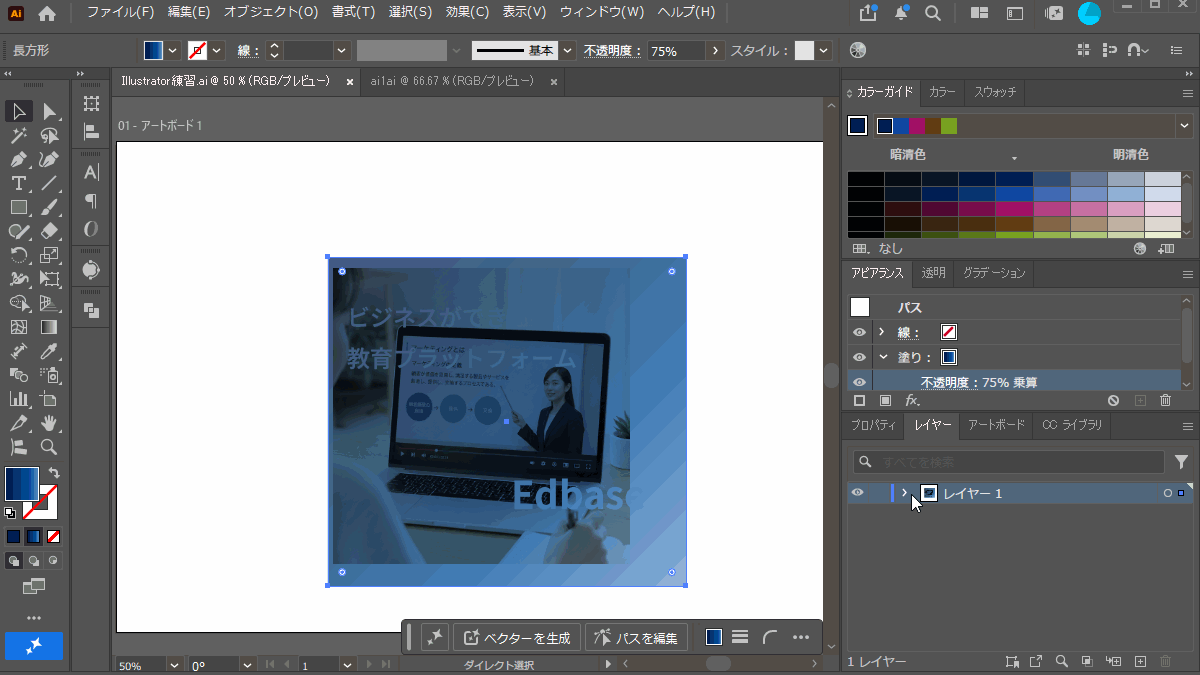Screen dimensions: 1200x675
Task: Open the Share document icon
Action: click(868, 13)
